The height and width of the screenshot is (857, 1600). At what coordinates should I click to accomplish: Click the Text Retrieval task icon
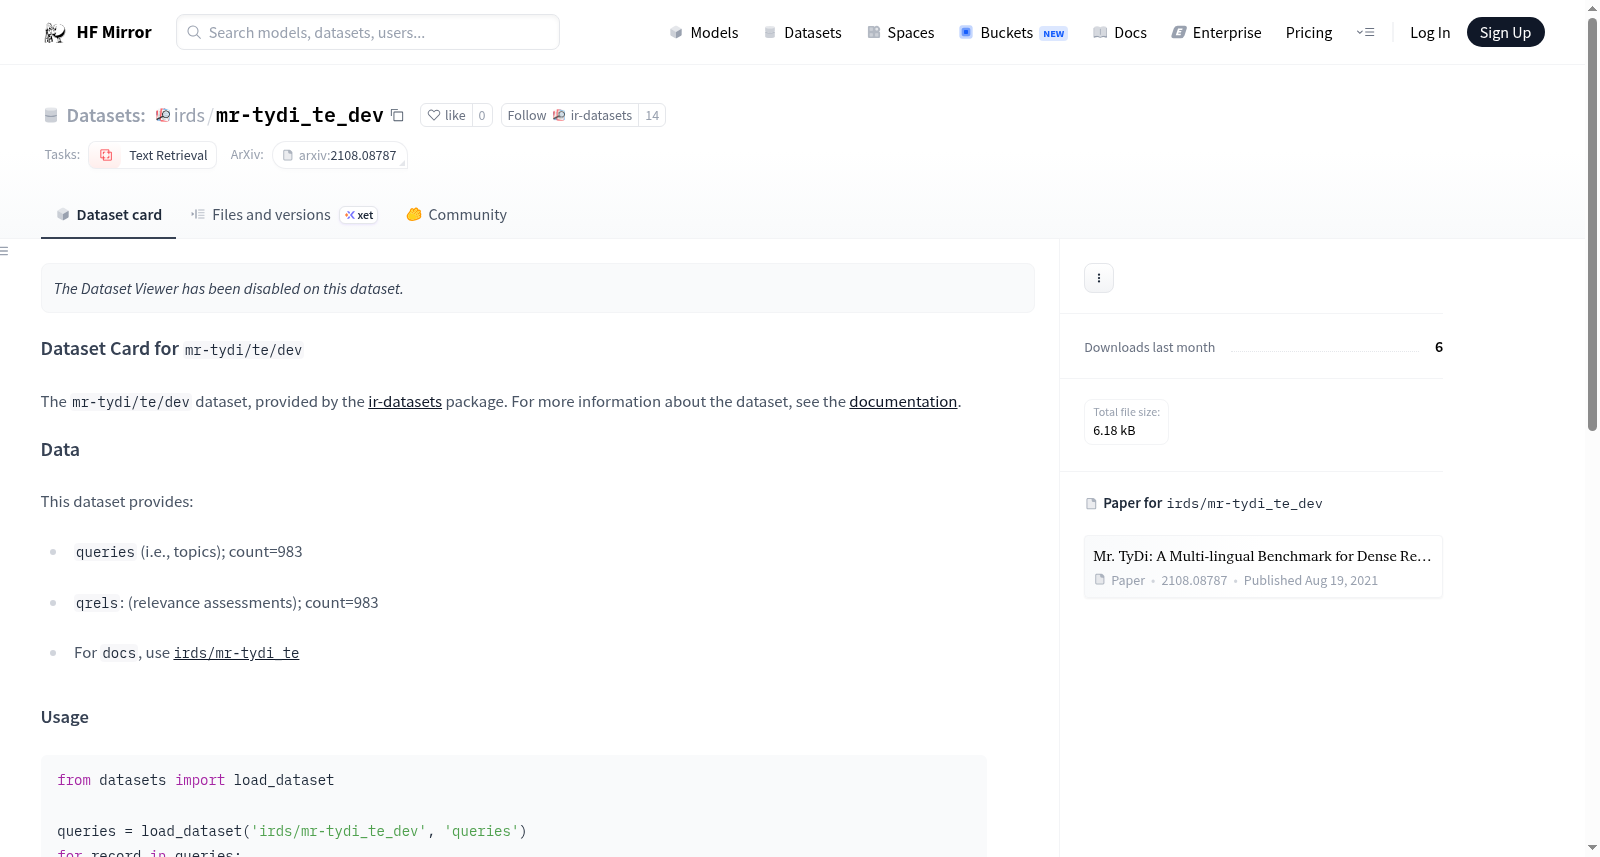point(106,155)
